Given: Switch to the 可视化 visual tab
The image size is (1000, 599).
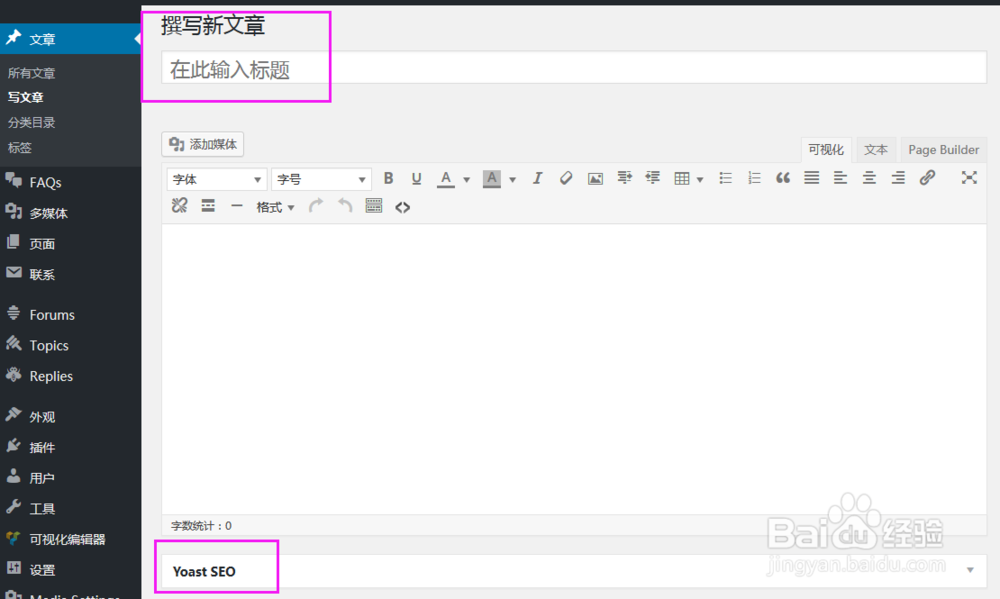Looking at the screenshot, I should pos(825,149).
